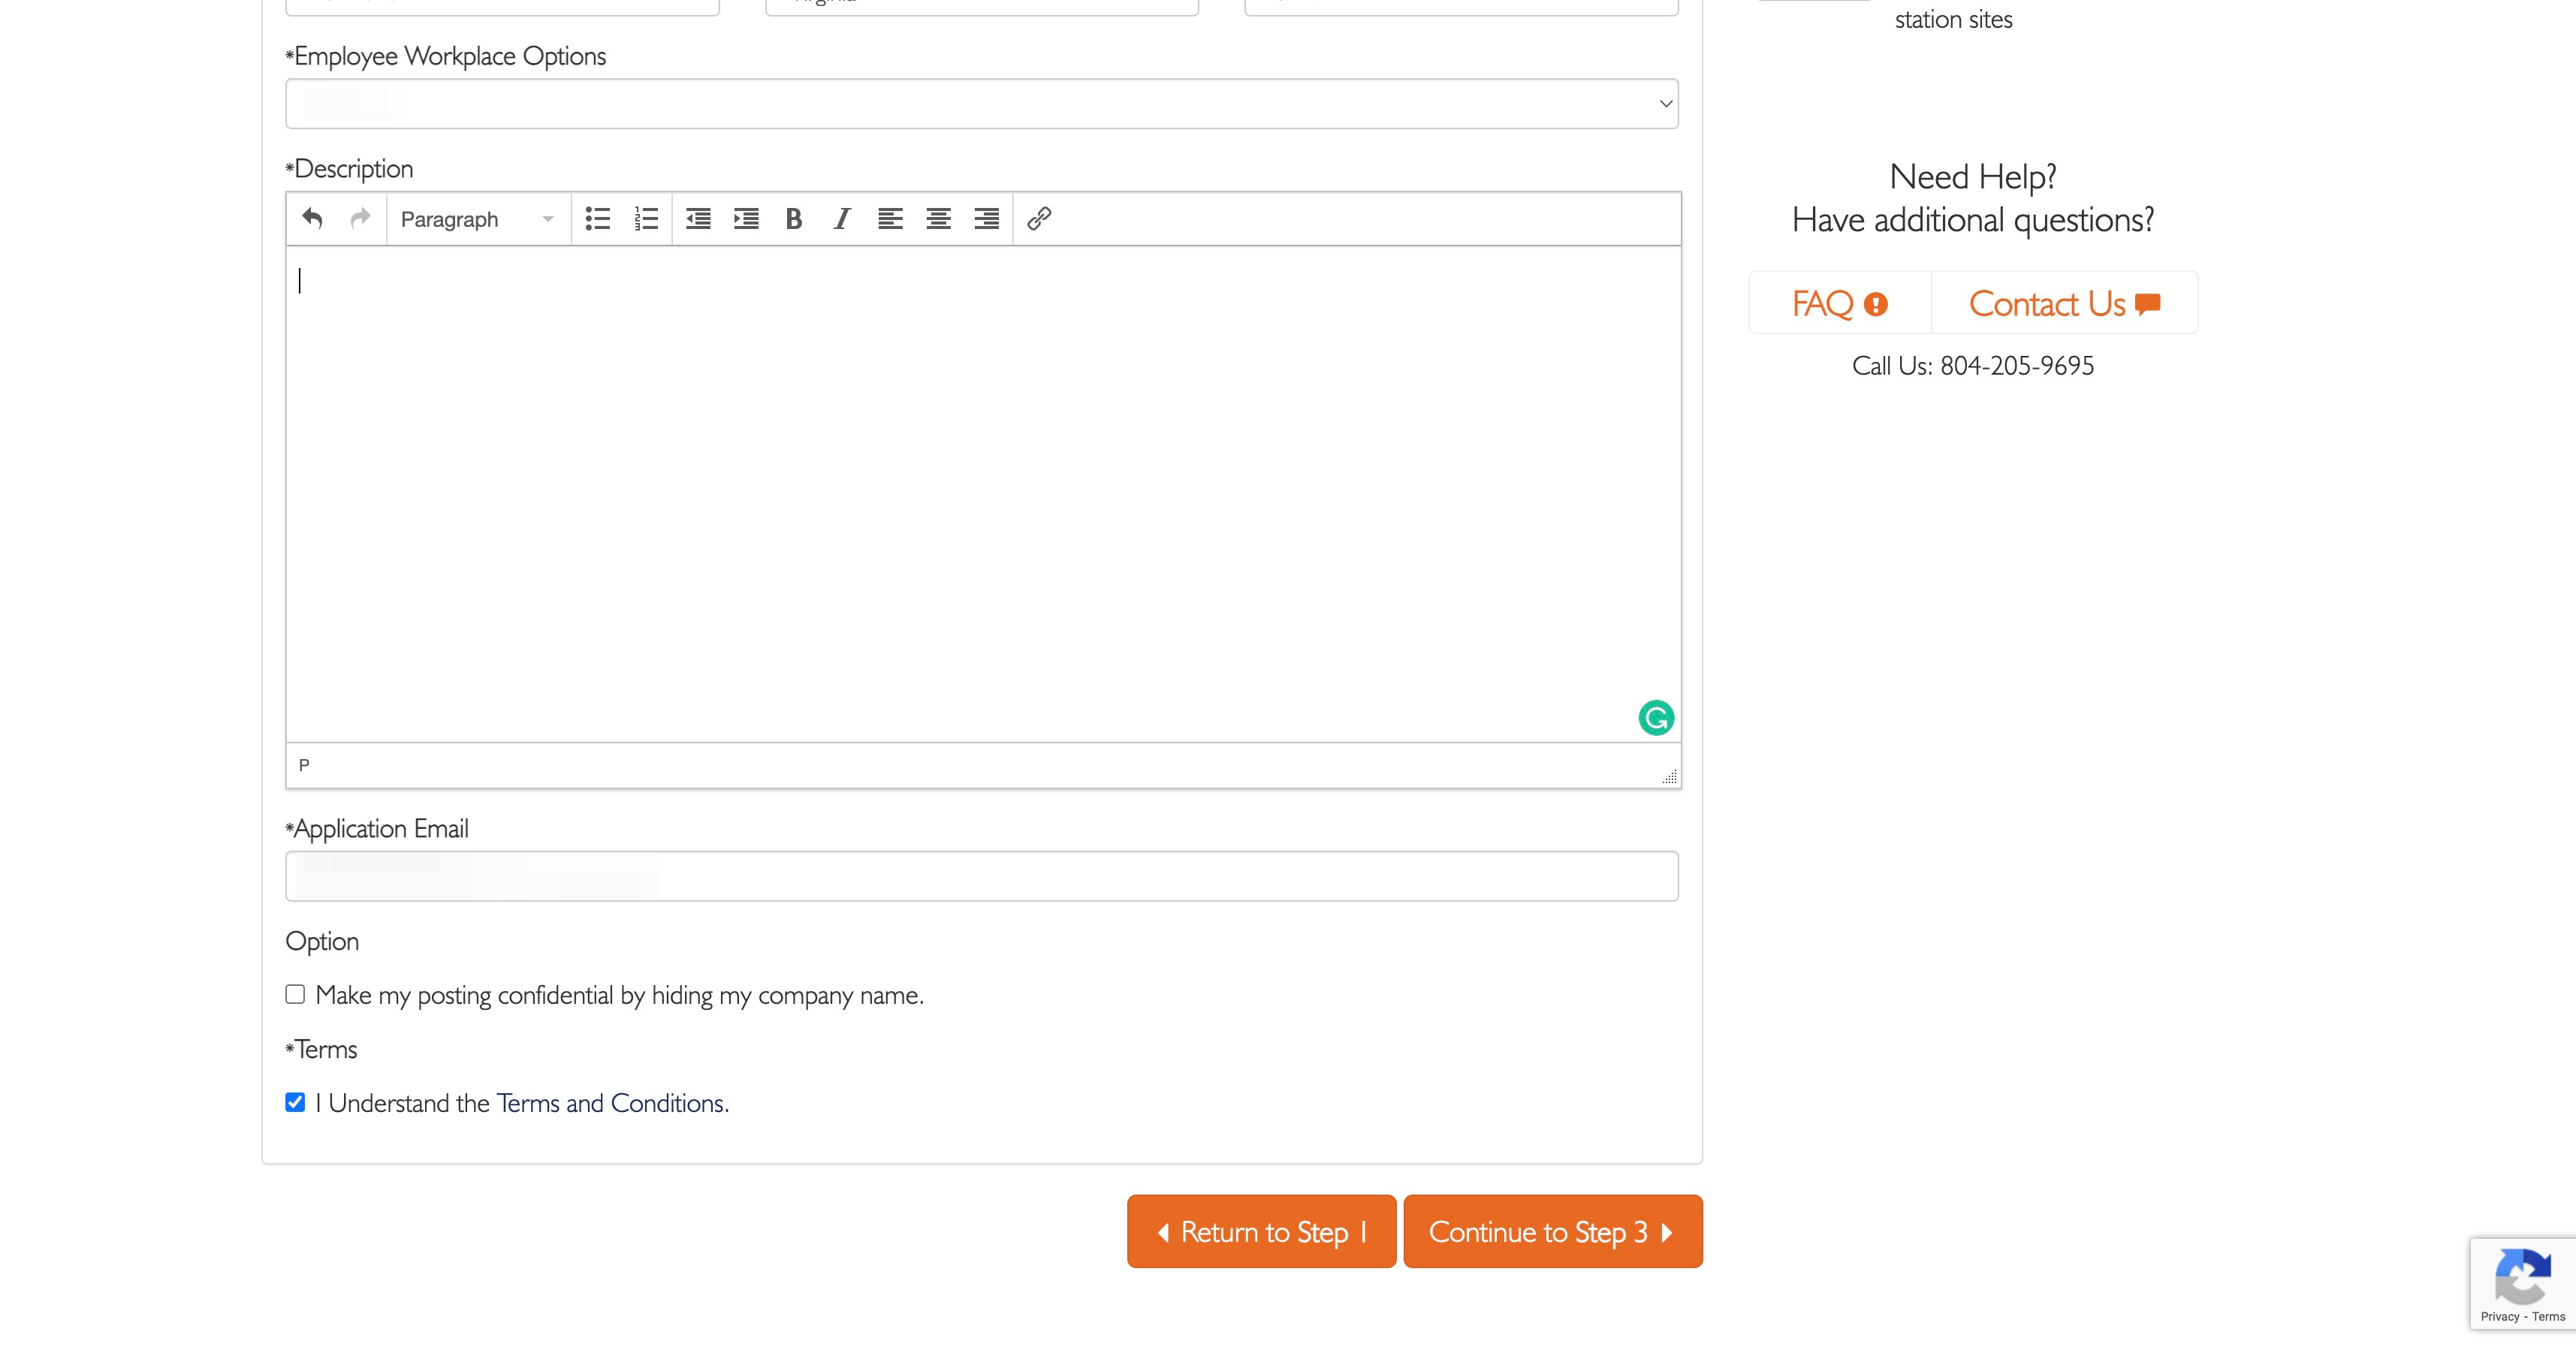Viewport: 2576px width, 1350px height.
Task: Click the redo arrow icon
Action: (x=361, y=219)
